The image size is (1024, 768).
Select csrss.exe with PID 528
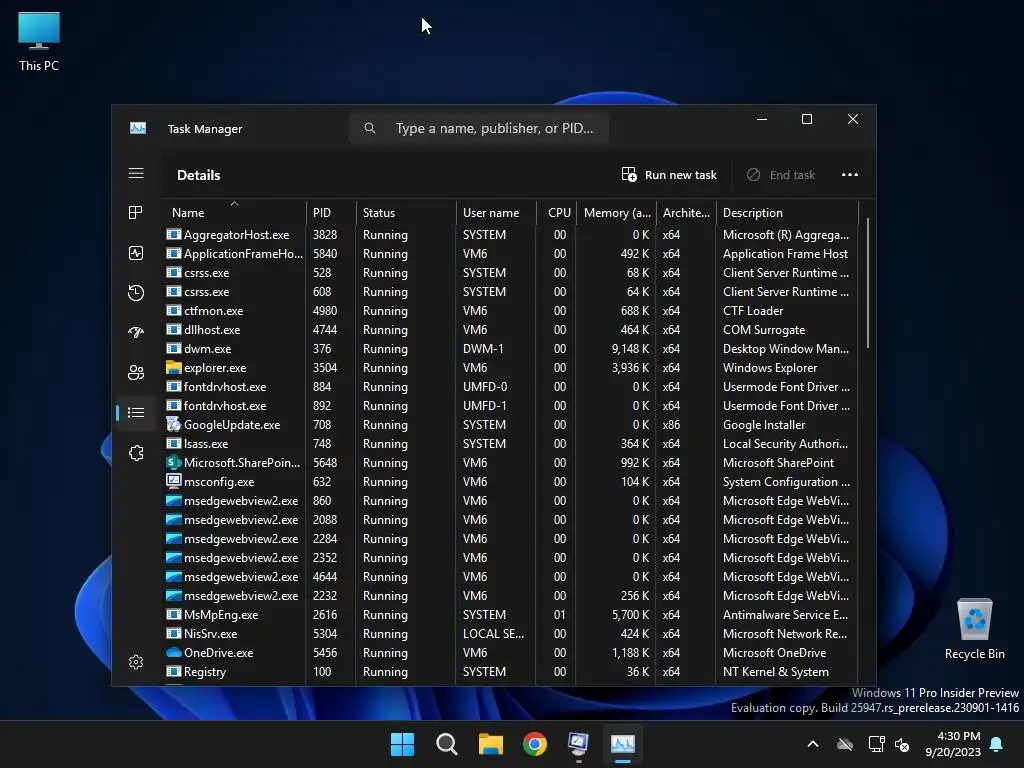pyautogui.click(x=510, y=272)
